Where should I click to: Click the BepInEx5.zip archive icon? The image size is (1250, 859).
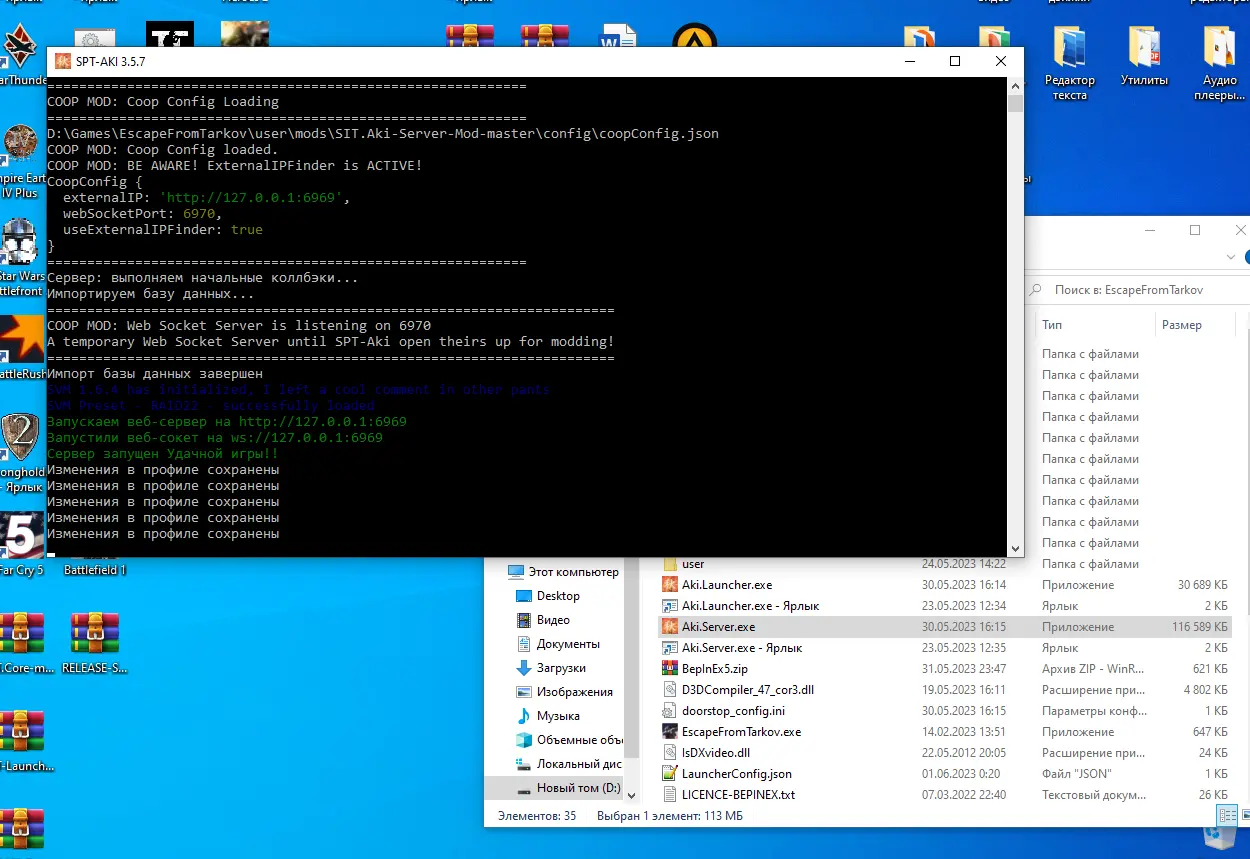coord(670,669)
